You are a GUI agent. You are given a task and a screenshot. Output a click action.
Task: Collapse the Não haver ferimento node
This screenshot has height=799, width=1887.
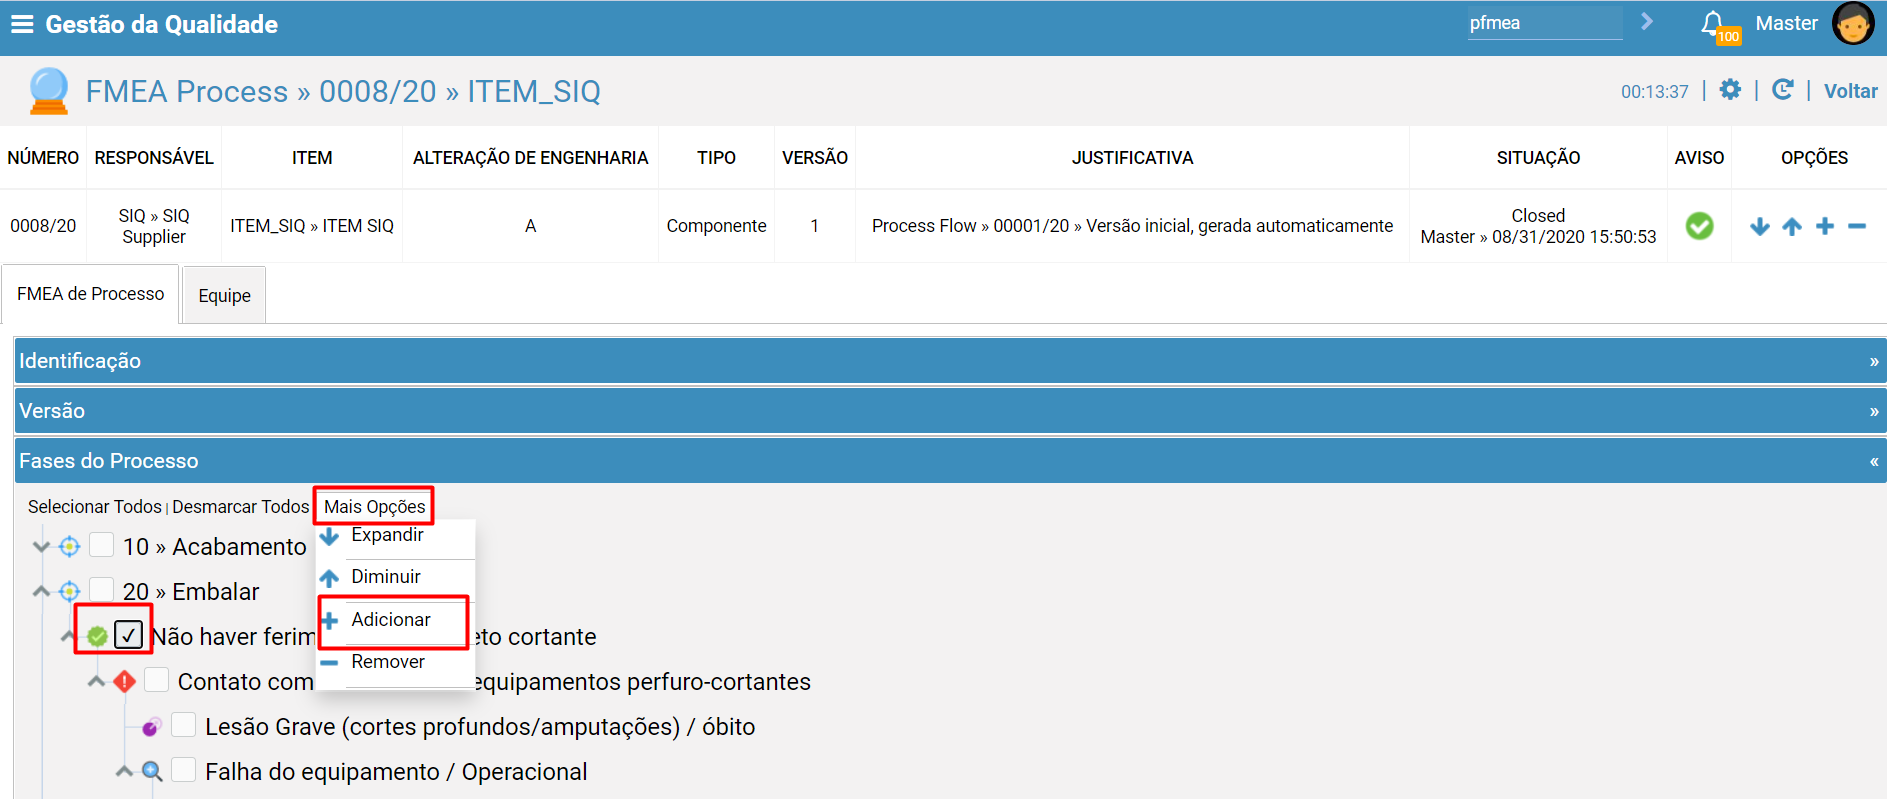[67, 637]
